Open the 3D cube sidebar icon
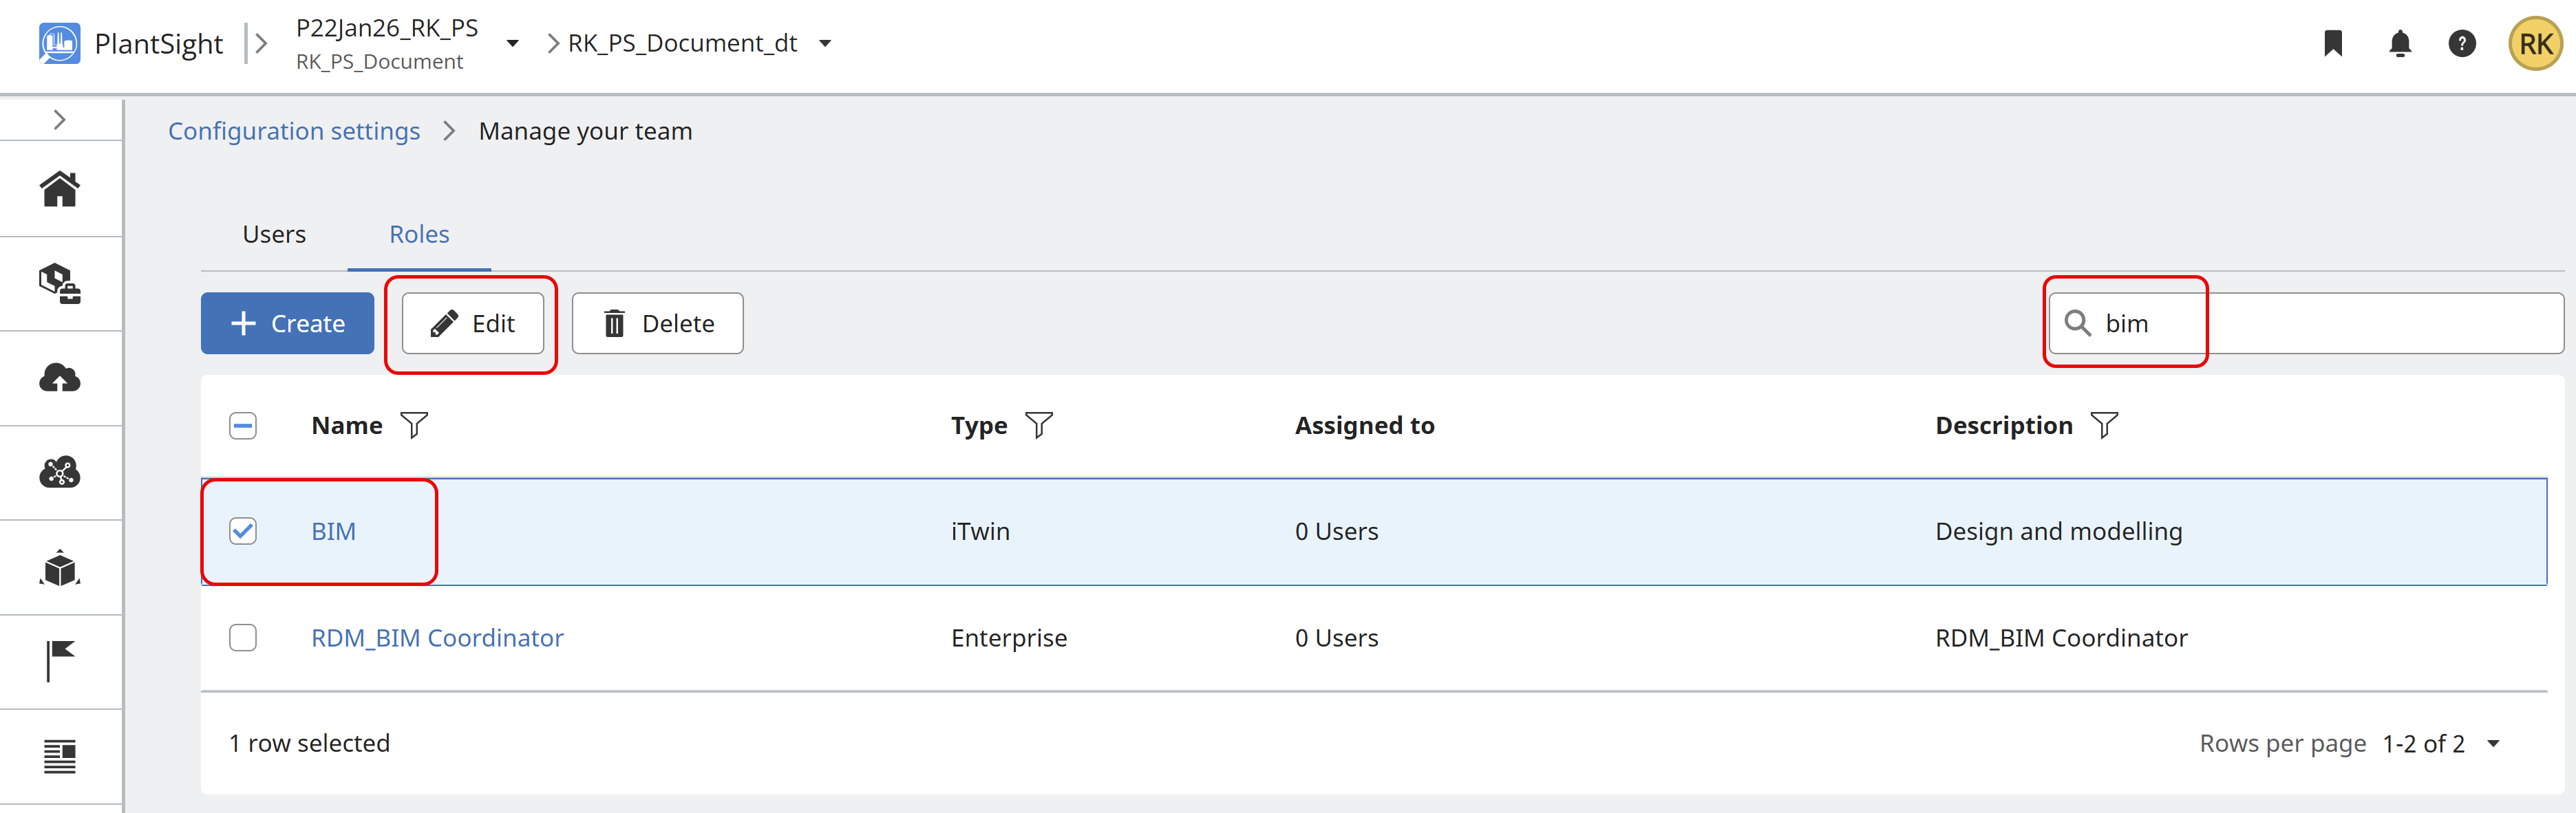Image resolution: width=2576 pixels, height=813 pixels. click(x=60, y=567)
